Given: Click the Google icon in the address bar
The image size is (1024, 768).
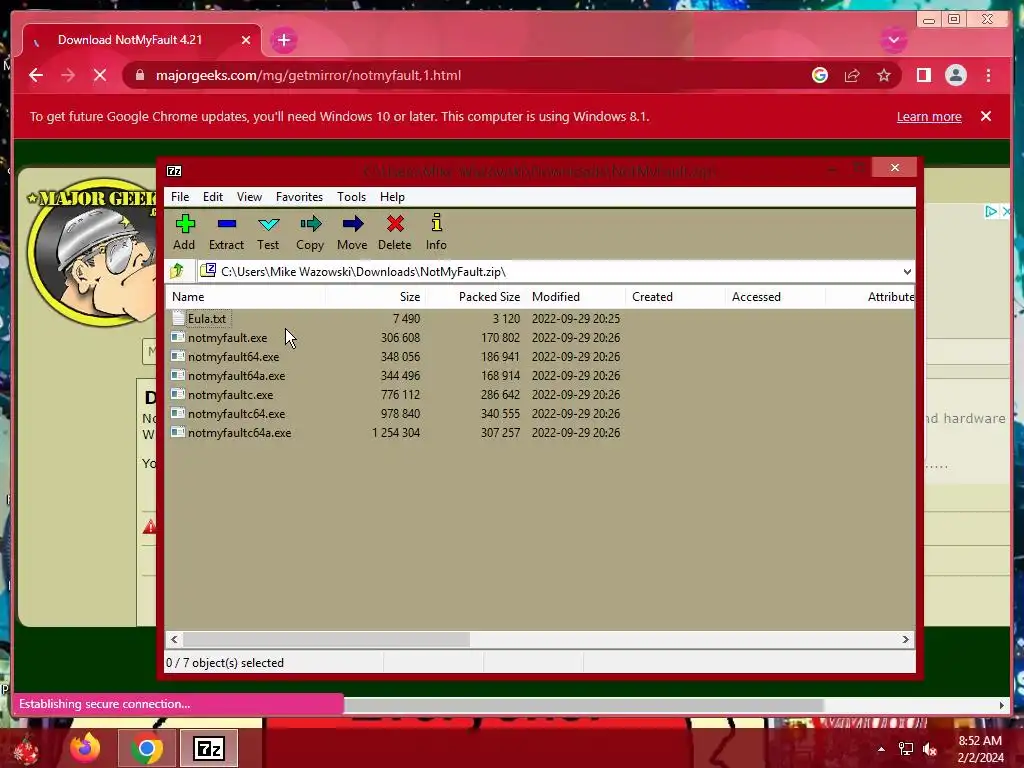Looking at the screenshot, I should point(820,76).
